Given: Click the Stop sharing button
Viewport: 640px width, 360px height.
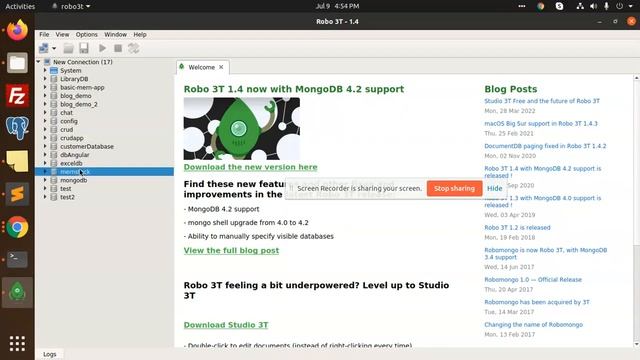Looking at the screenshot, I should 454,189.
